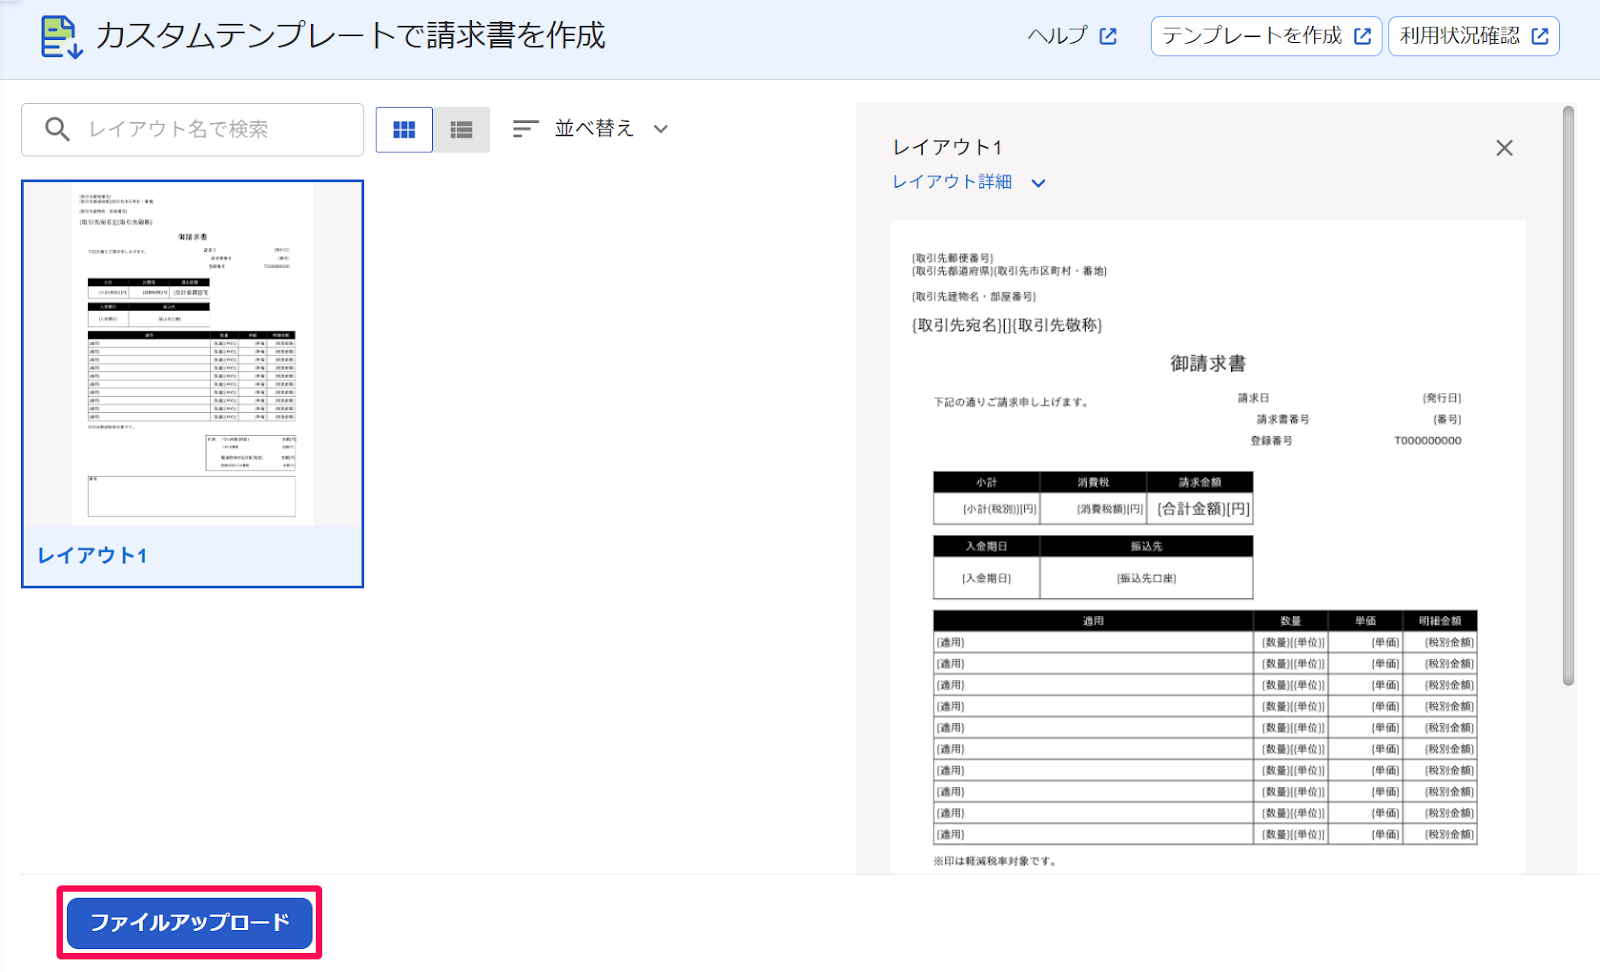This screenshot has width=1600, height=972.
Task: Open the 利用状況確認 button
Action: [x=1474, y=36]
